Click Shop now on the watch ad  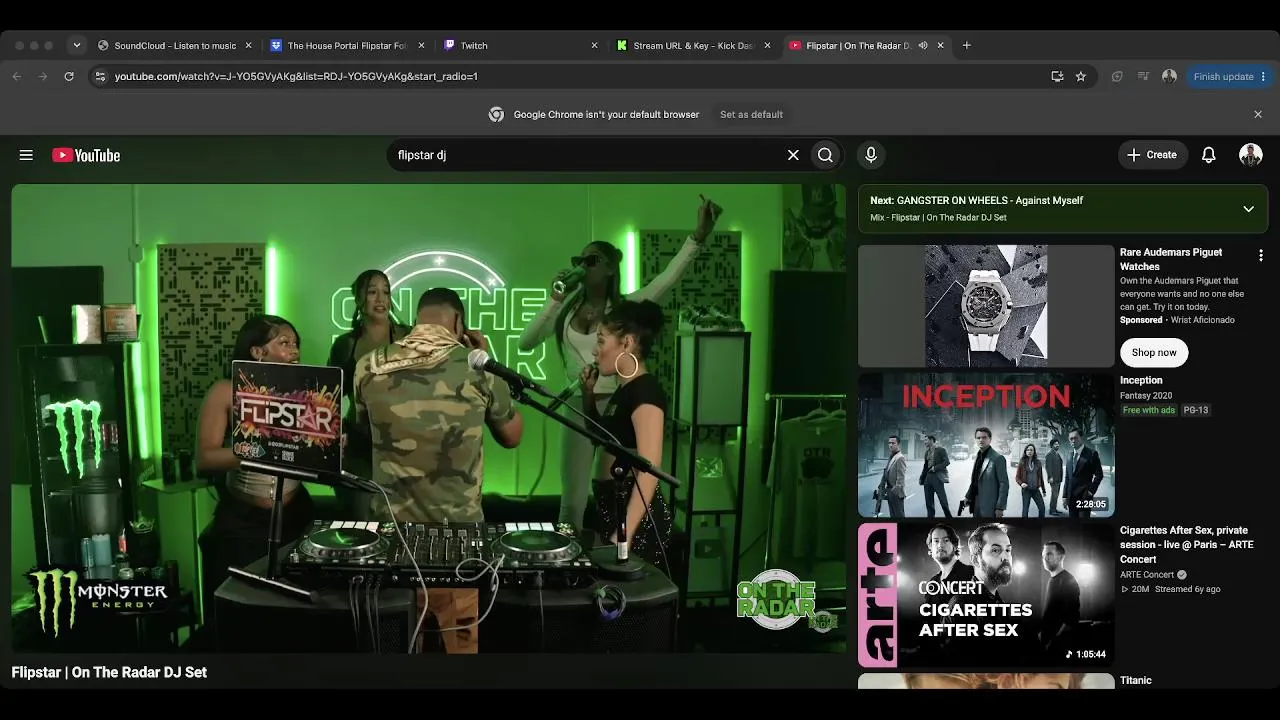pyautogui.click(x=1154, y=352)
